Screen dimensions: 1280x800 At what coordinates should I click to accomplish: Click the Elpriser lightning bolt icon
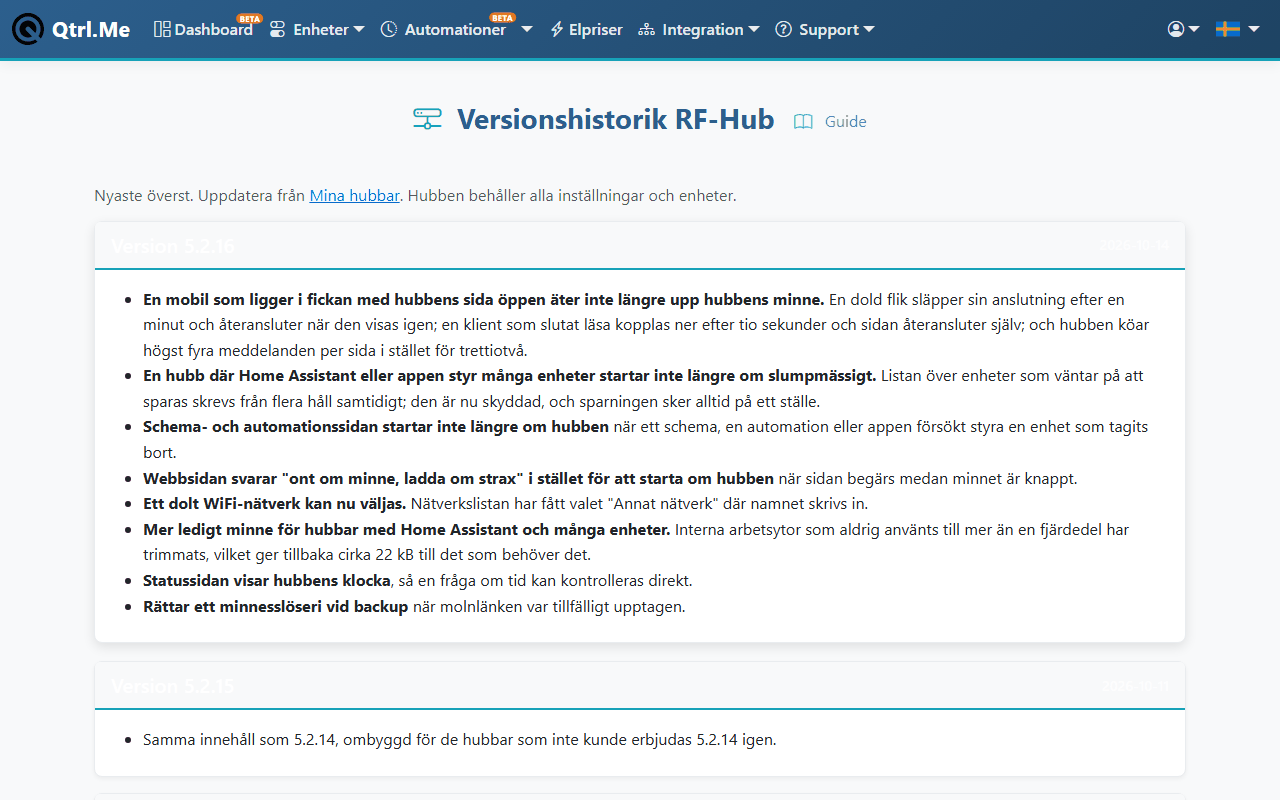click(x=557, y=30)
